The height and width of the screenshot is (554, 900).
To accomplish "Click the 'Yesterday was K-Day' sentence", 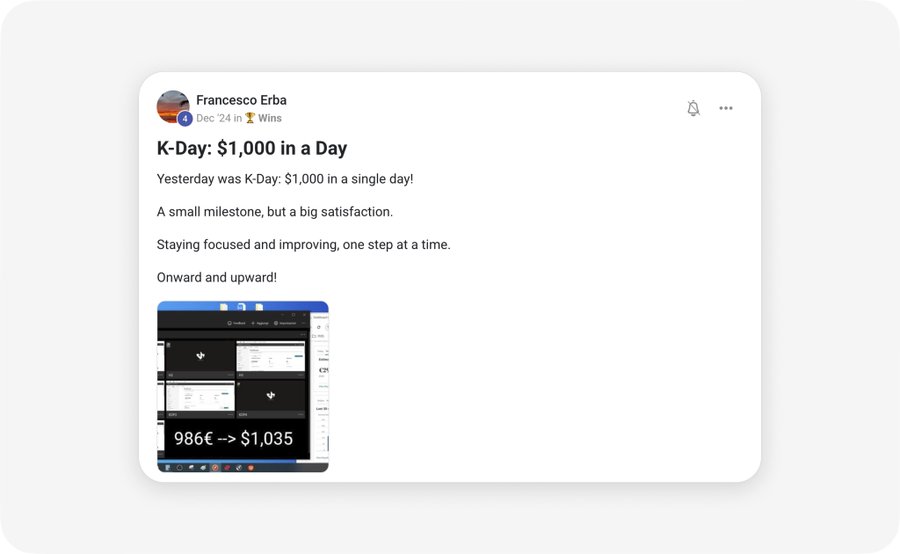I will coord(285,179).
